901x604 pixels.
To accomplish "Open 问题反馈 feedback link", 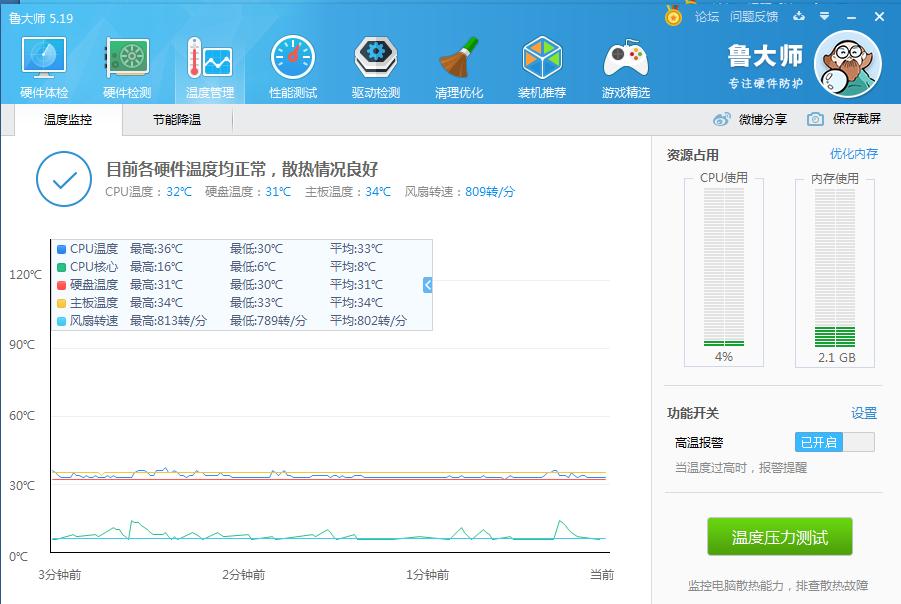I will (x=754, y=17).
